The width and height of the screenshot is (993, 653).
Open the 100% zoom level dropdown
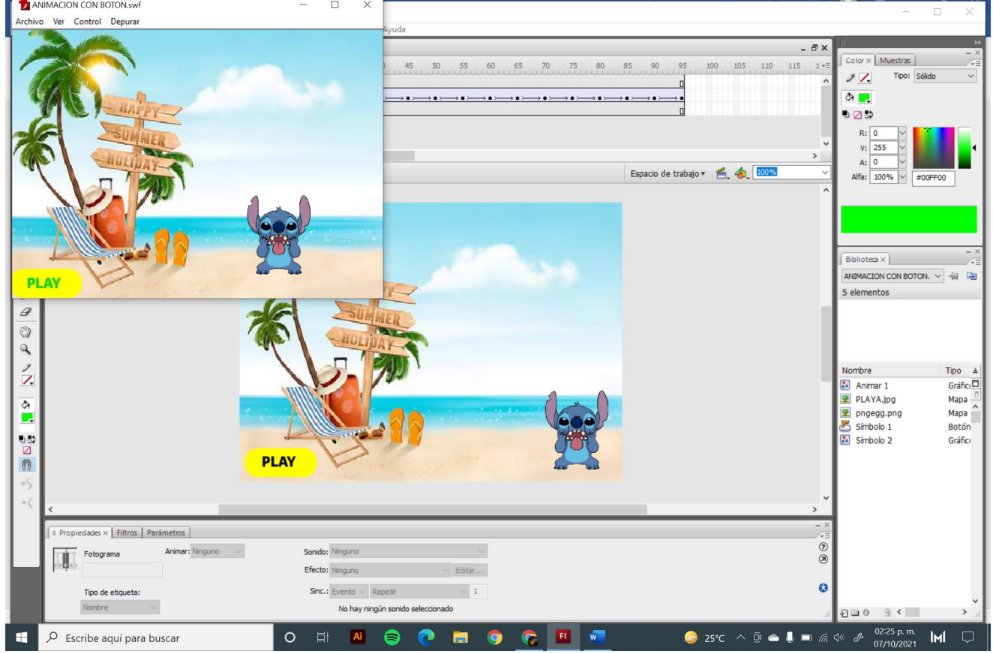825,173
